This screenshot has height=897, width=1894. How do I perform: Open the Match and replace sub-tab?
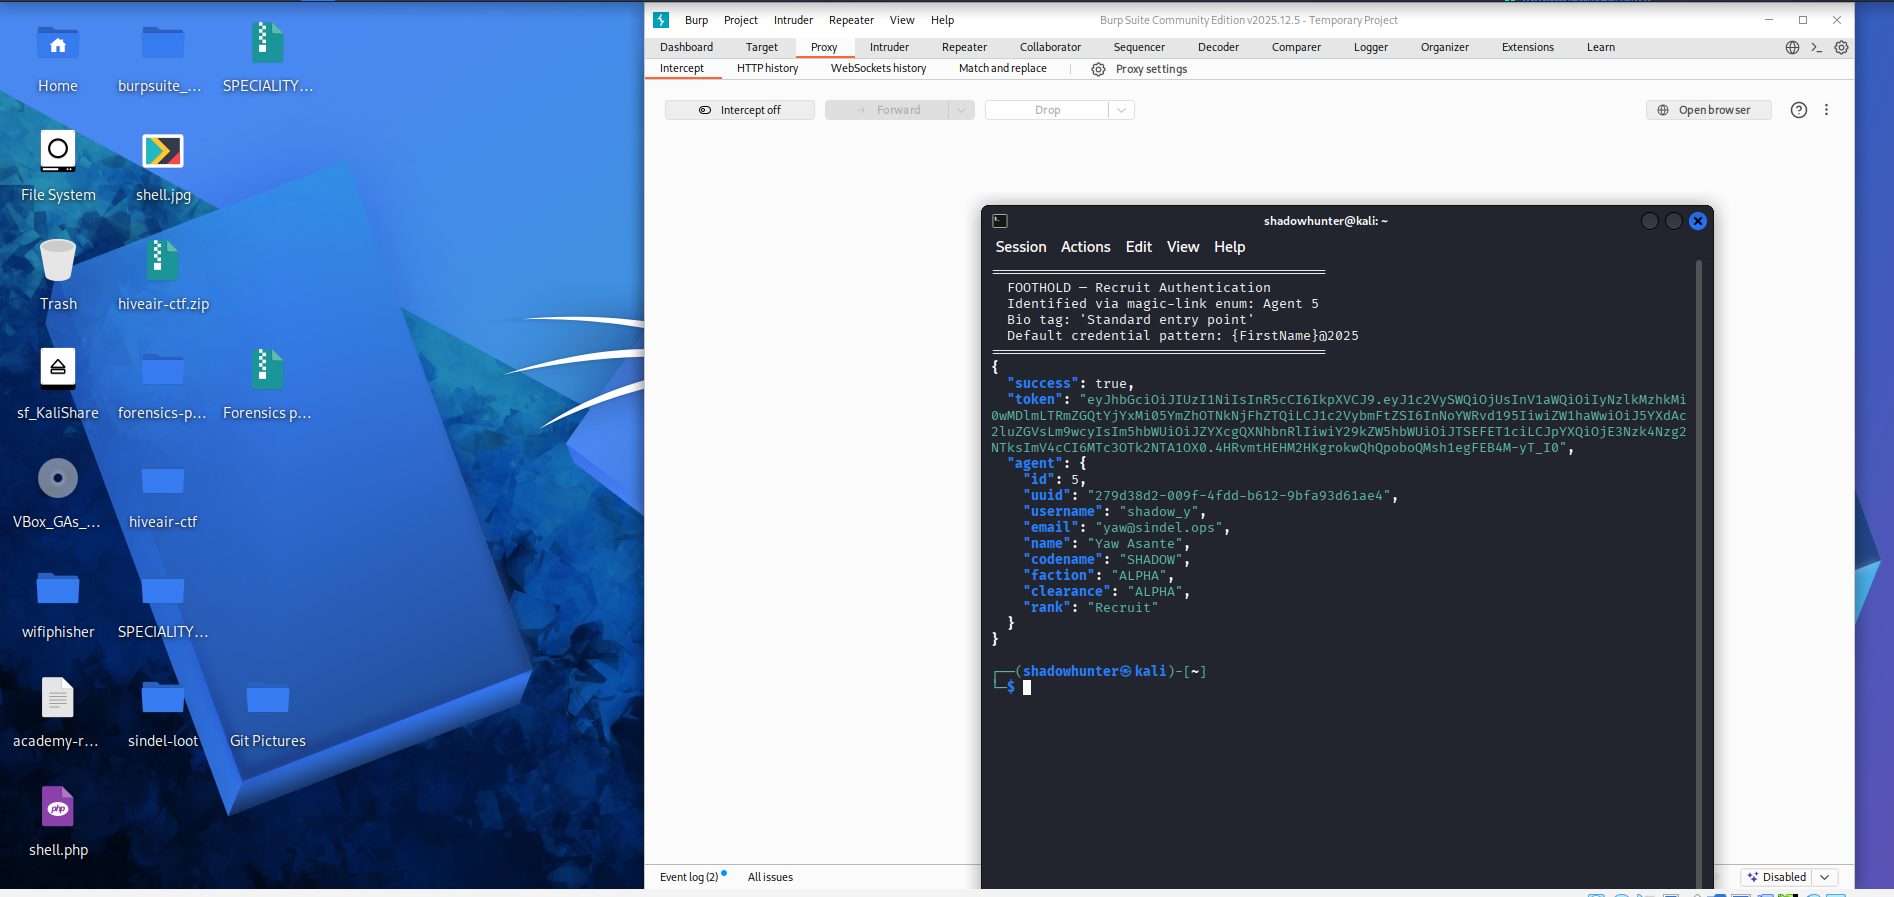[1002, 69]
